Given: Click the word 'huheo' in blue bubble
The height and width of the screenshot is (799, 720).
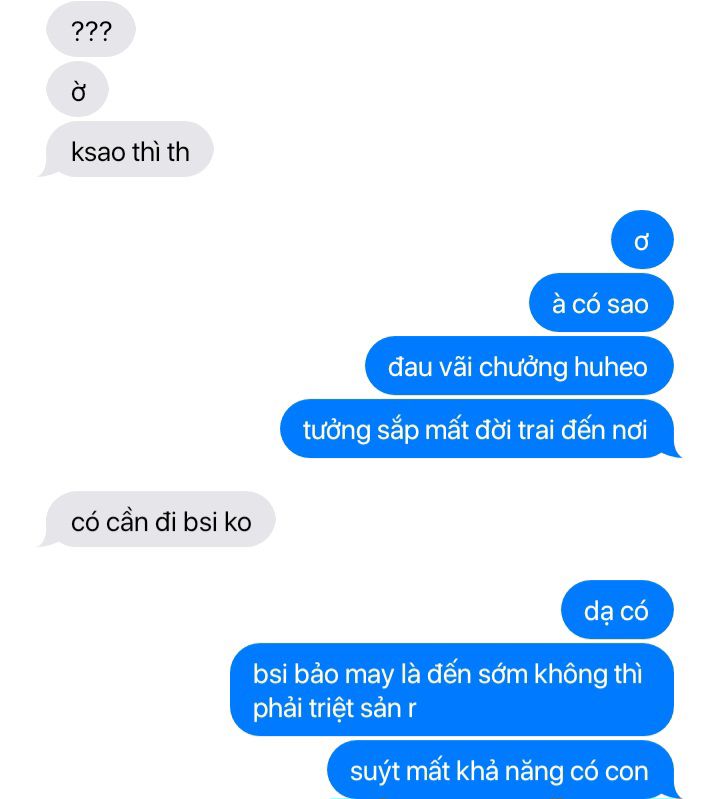Looking at the screenshot, I should coord(610,367).
